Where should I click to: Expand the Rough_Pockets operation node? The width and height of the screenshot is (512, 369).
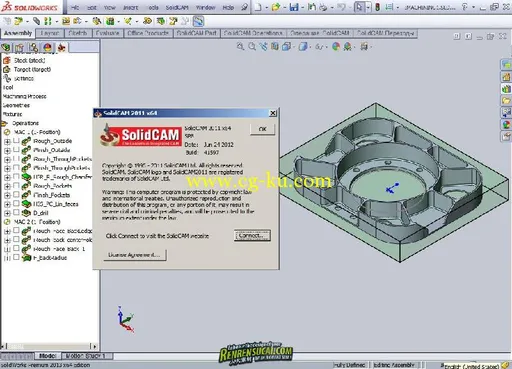(7, 186)
